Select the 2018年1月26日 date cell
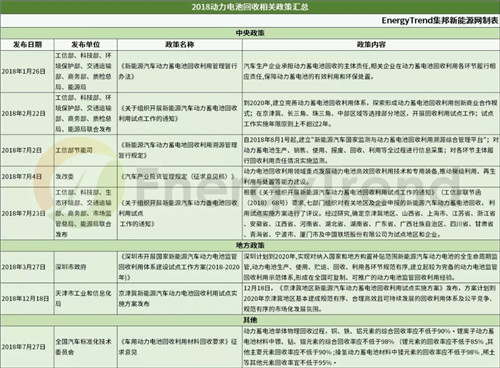The width and height of the screenshot is (500, 368). tap(24, 71)
